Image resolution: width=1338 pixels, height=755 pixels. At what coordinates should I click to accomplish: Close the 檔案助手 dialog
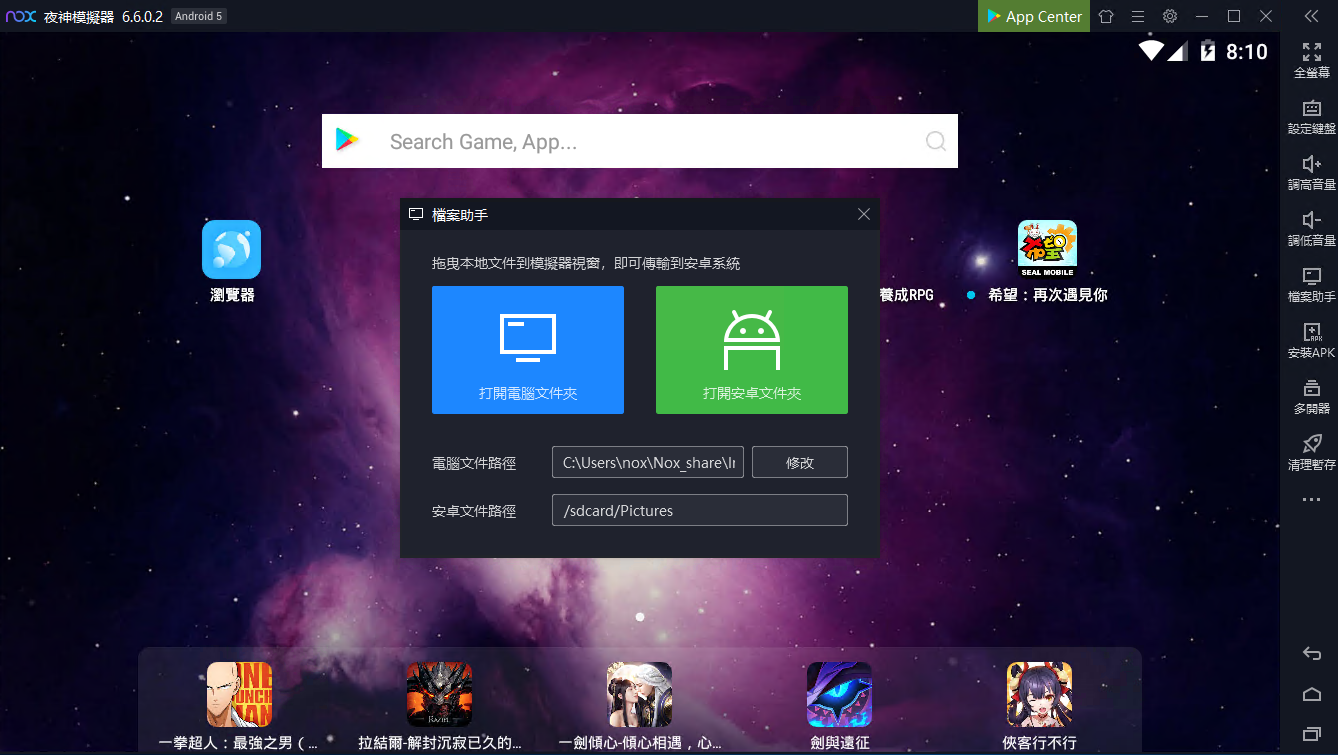(x=864, y=214)
